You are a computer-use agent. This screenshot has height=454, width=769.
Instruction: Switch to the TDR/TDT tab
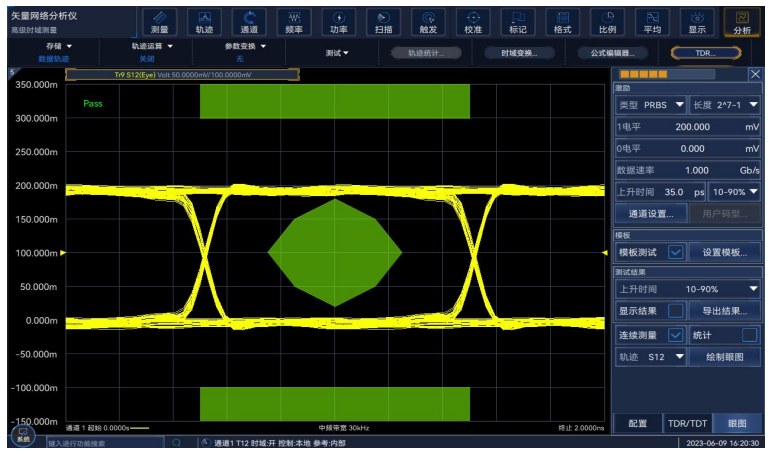point(686,423)
